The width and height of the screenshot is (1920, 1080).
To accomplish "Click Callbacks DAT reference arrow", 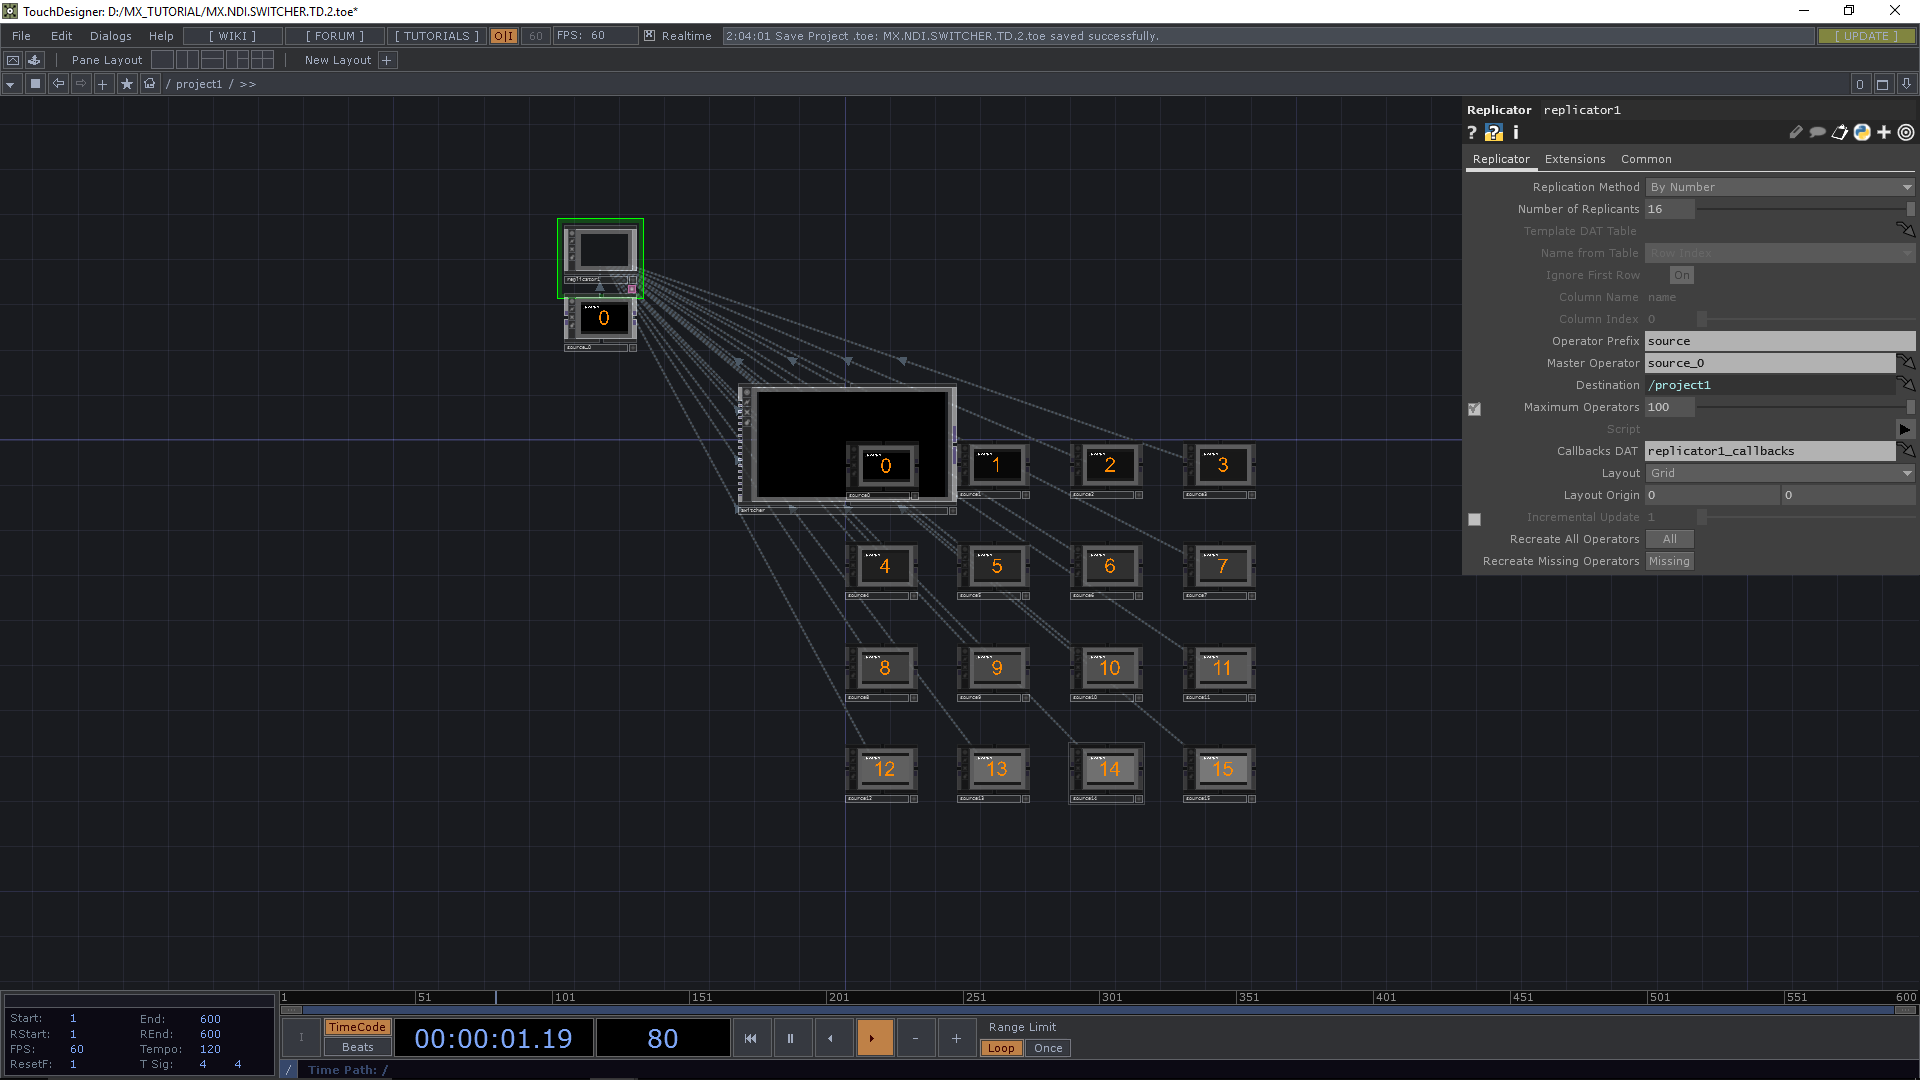I will (1906, 450).
